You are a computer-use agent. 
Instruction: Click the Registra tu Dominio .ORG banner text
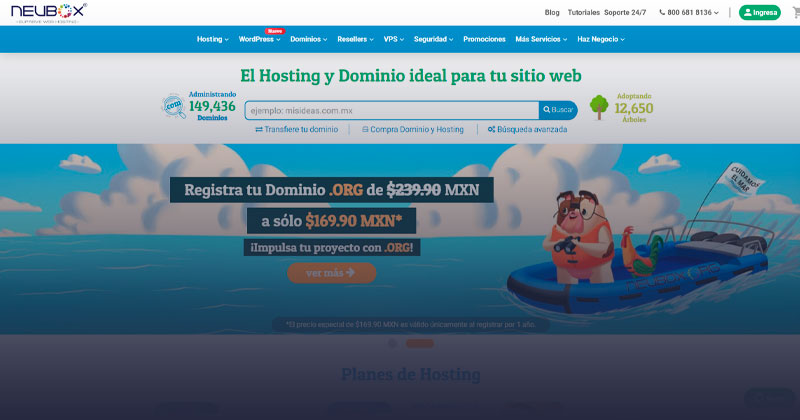tap(332, 190)
